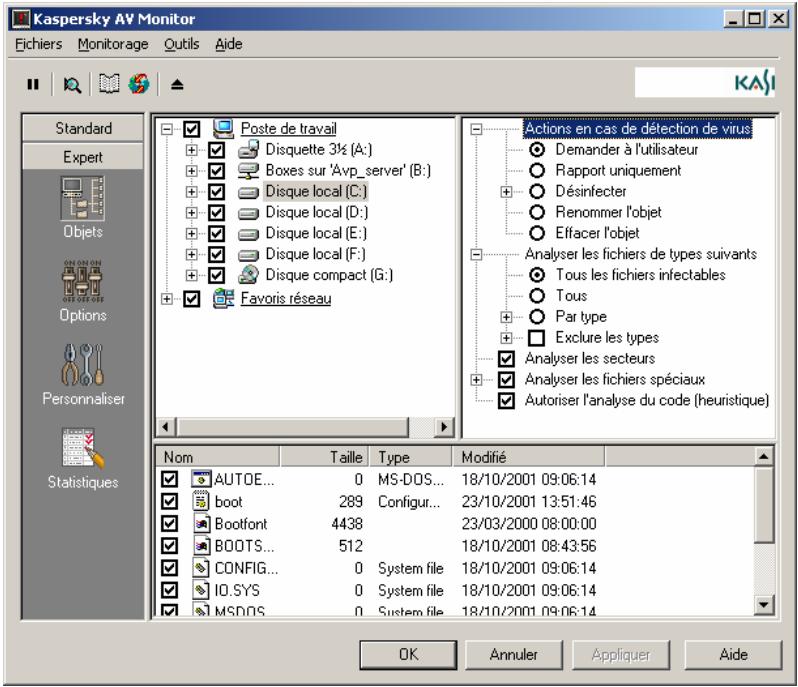This screenshot has height=687, width=798.
Task: Launch the updater globe toolbar icon
Action: coord(139,84)
